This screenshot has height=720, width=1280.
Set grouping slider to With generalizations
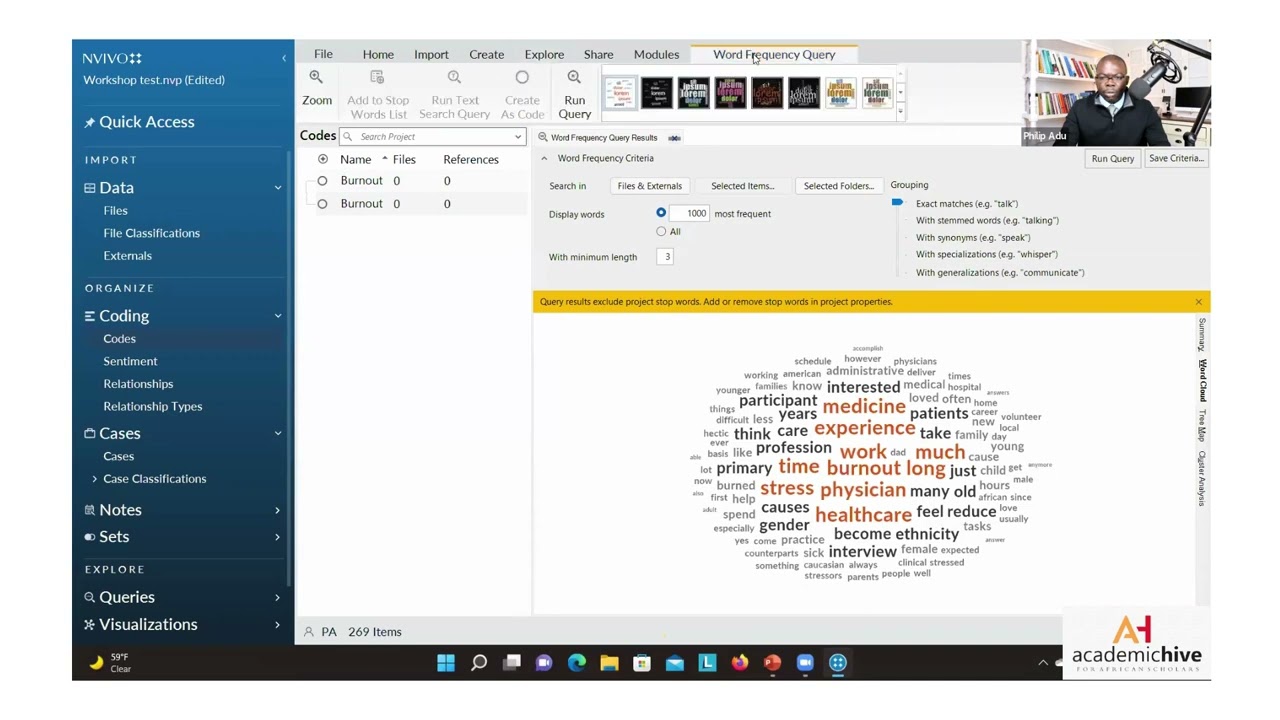tap(999, 273)
